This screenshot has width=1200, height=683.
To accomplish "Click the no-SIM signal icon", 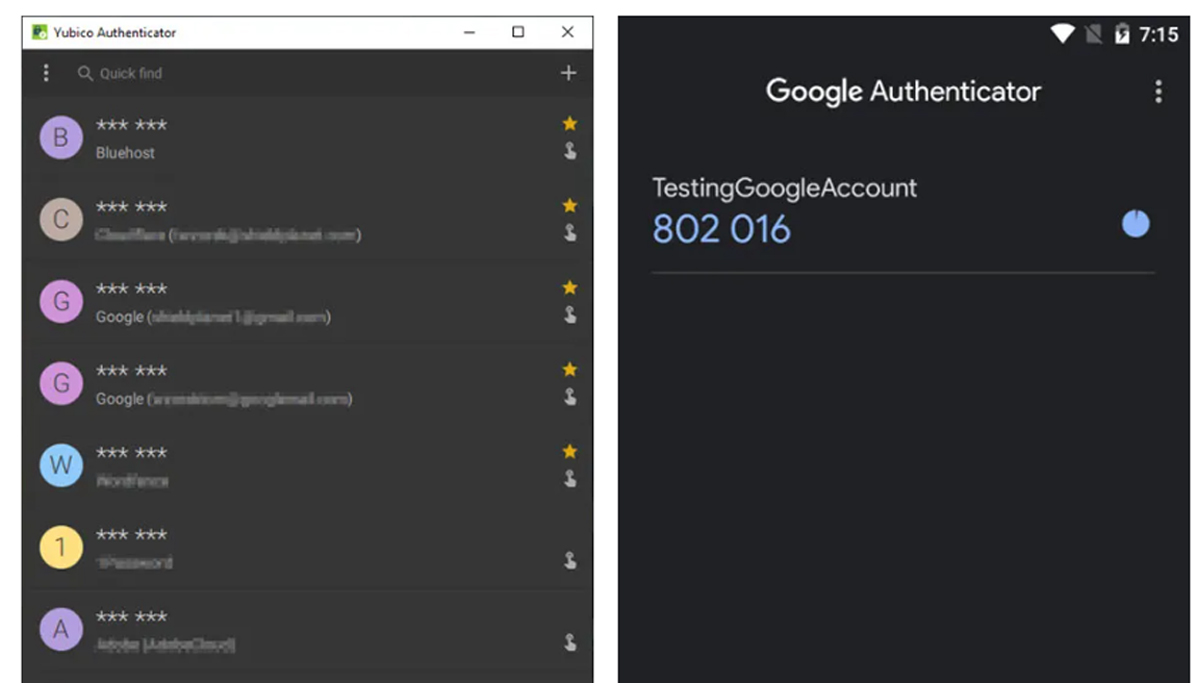I will pos(1093,34).
